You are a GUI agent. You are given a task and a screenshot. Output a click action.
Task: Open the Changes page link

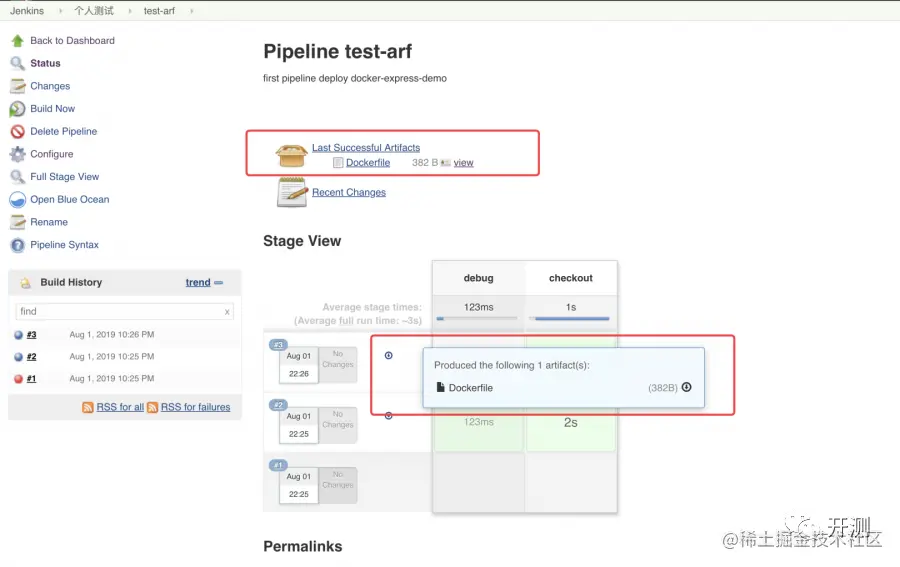point(50,86)
